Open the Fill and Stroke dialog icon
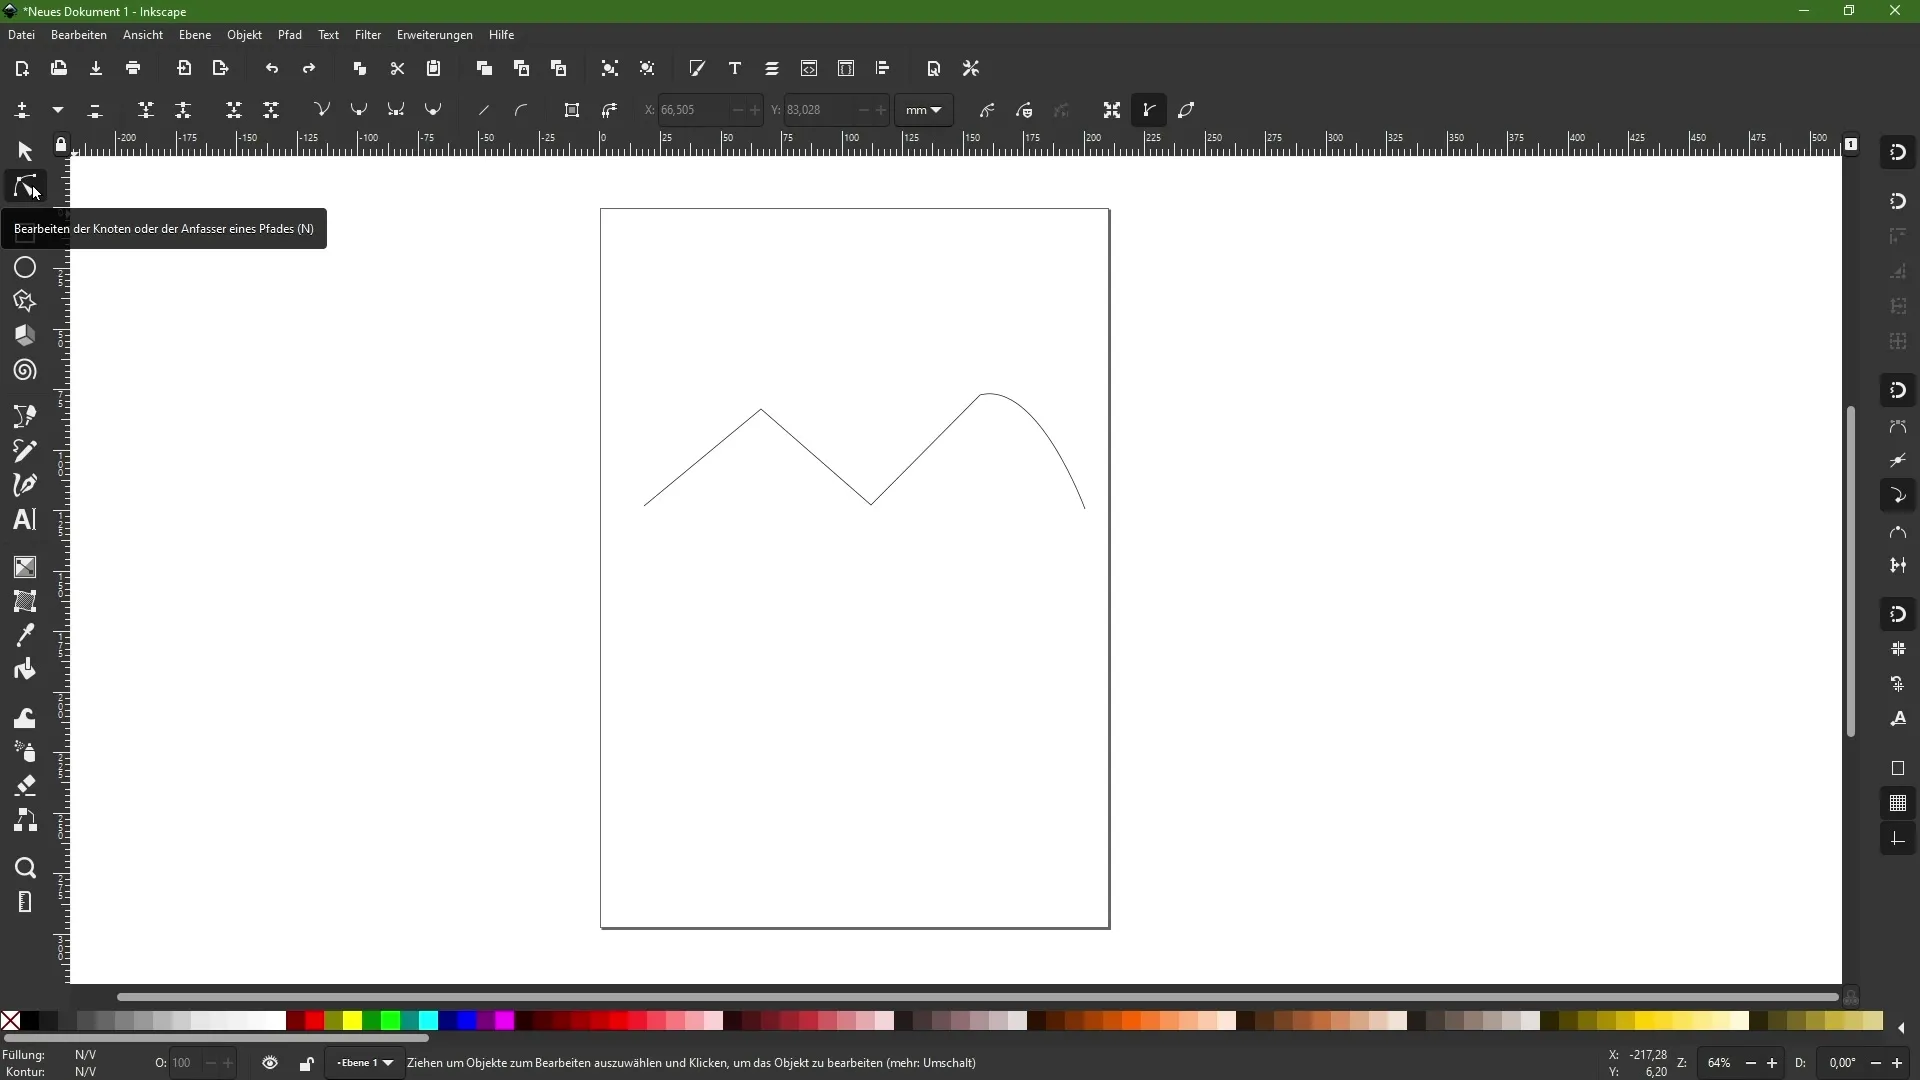The height and width of the screenshot is (1080, 1920). tap(697, 69)
